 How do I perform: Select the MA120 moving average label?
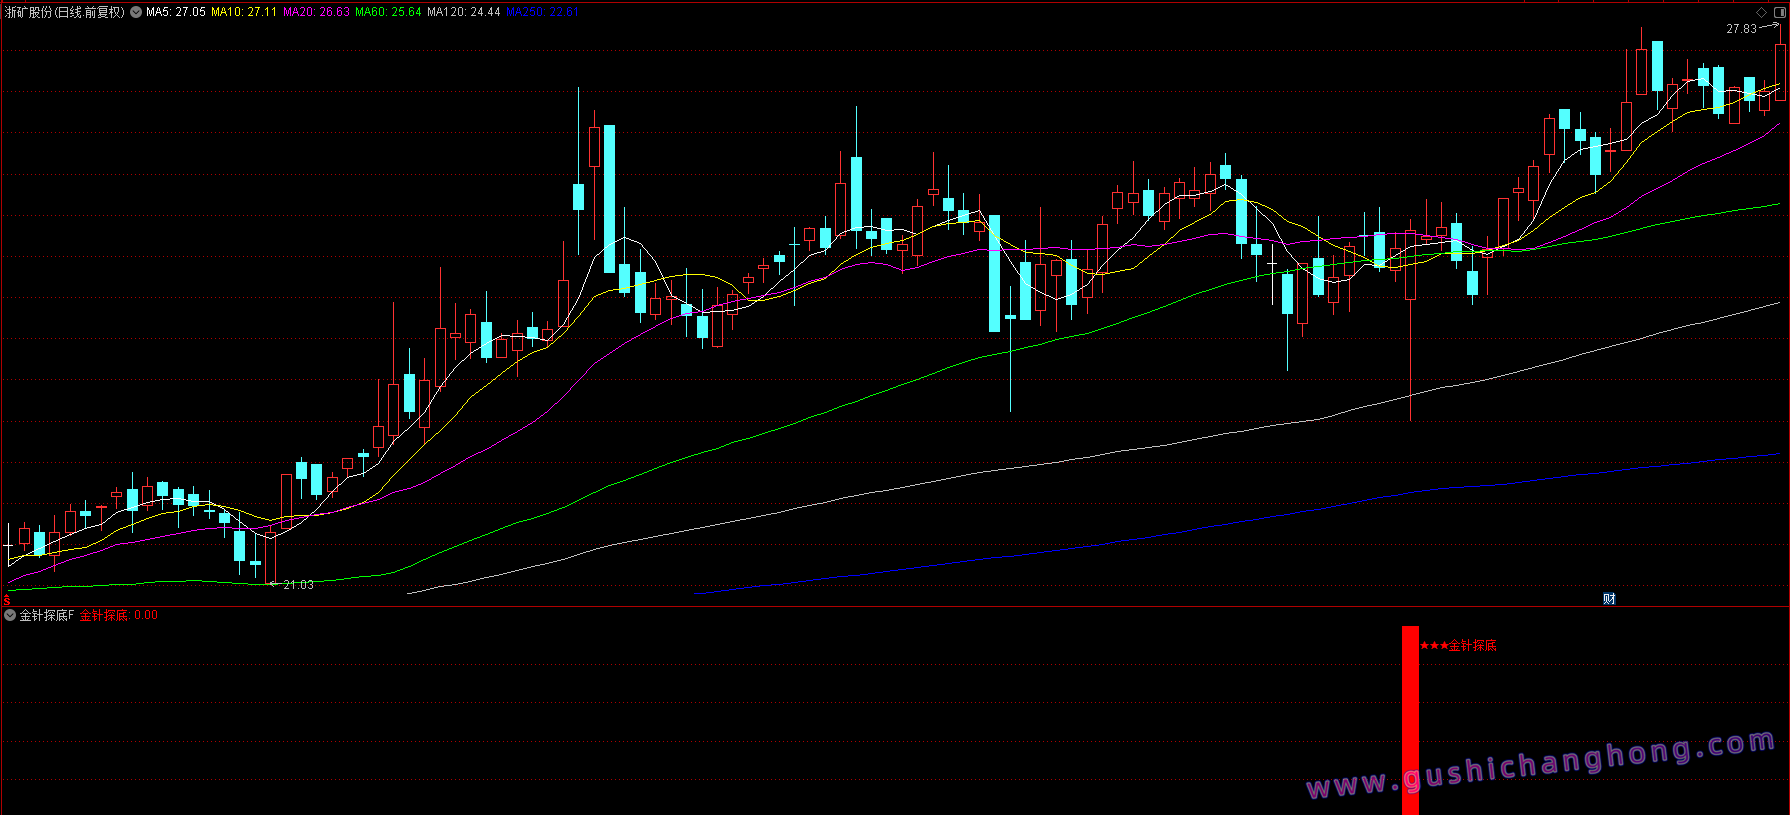coord(463,13)
